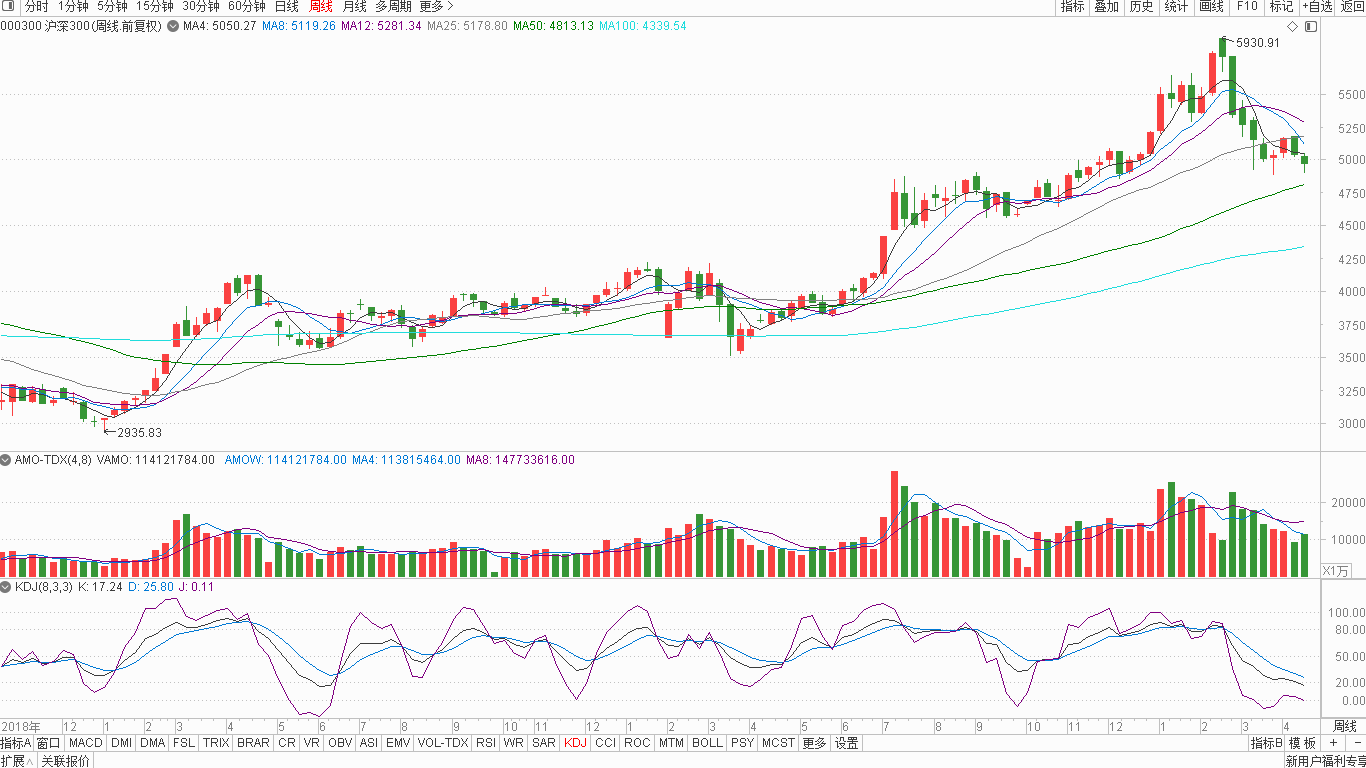1366x768 pixels.
Task: Select the 30分钟 period
Action: 200,6
